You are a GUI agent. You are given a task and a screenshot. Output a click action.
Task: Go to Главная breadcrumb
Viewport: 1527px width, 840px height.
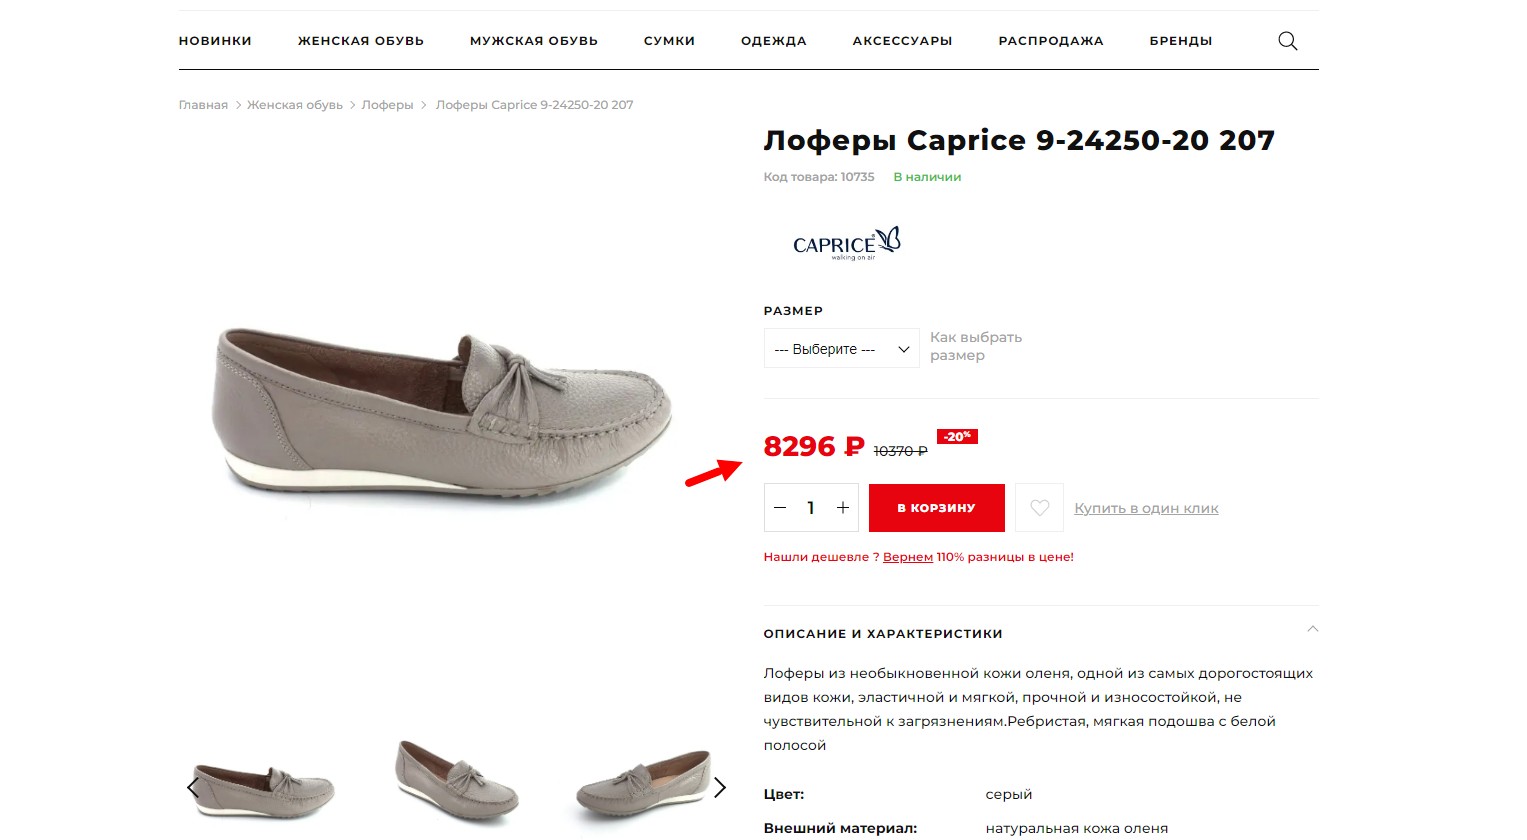tap(203, 105)
